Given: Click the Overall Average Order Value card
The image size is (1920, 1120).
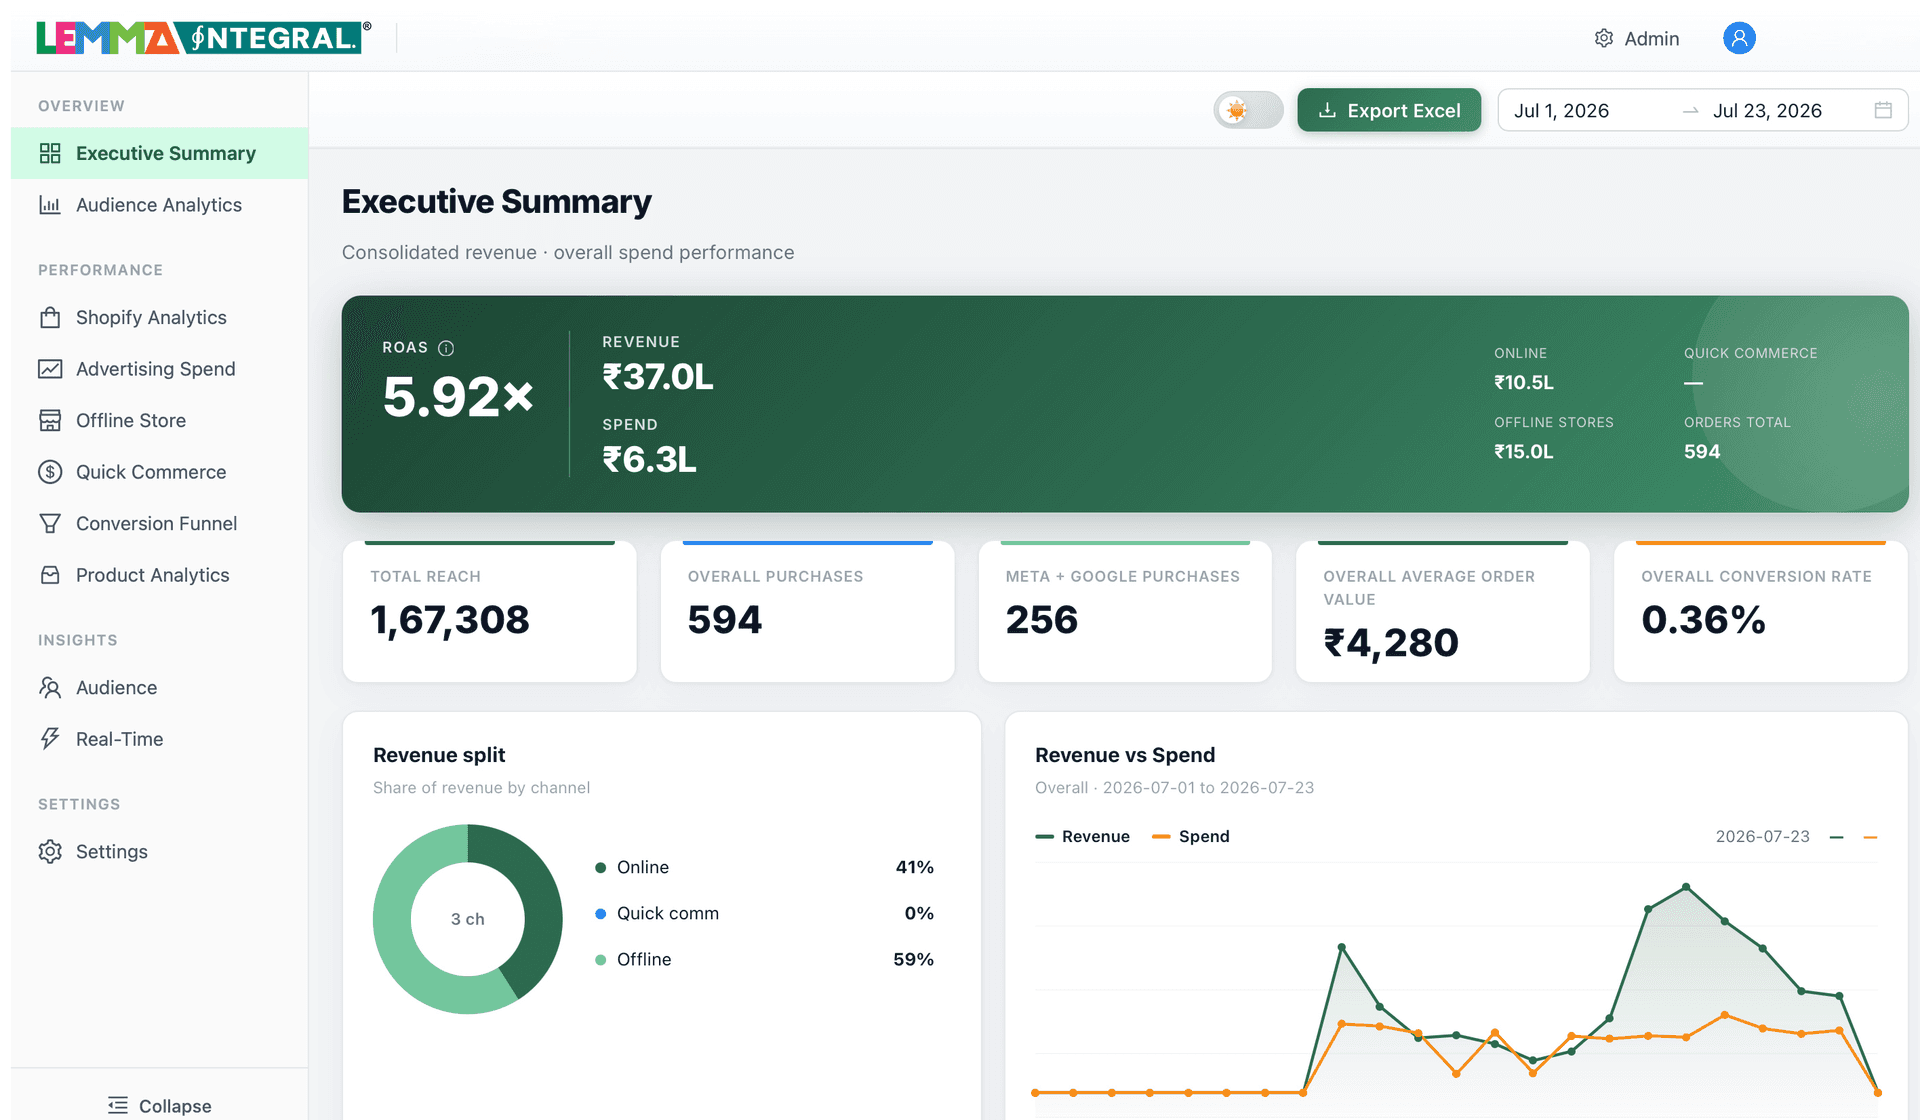Looking at the screenshot, I should pos(1443,612).
